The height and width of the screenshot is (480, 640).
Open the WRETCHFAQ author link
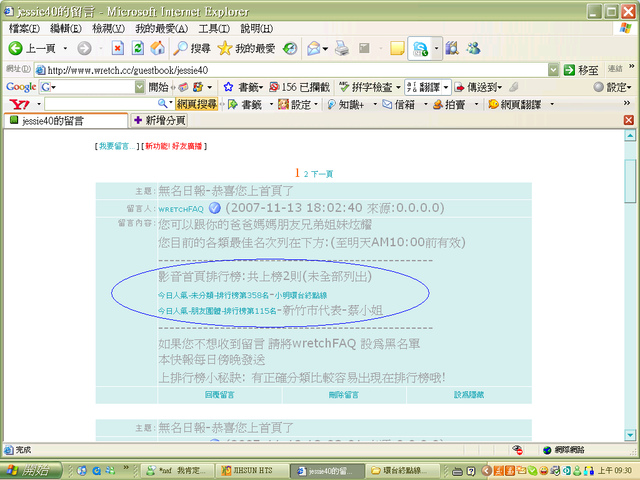(181, 209)
